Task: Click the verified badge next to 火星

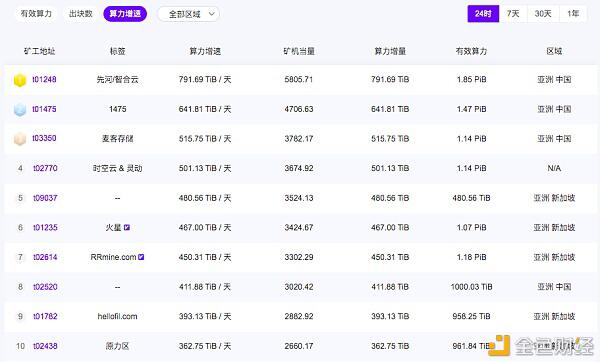Action: click(x=127, y=228)
